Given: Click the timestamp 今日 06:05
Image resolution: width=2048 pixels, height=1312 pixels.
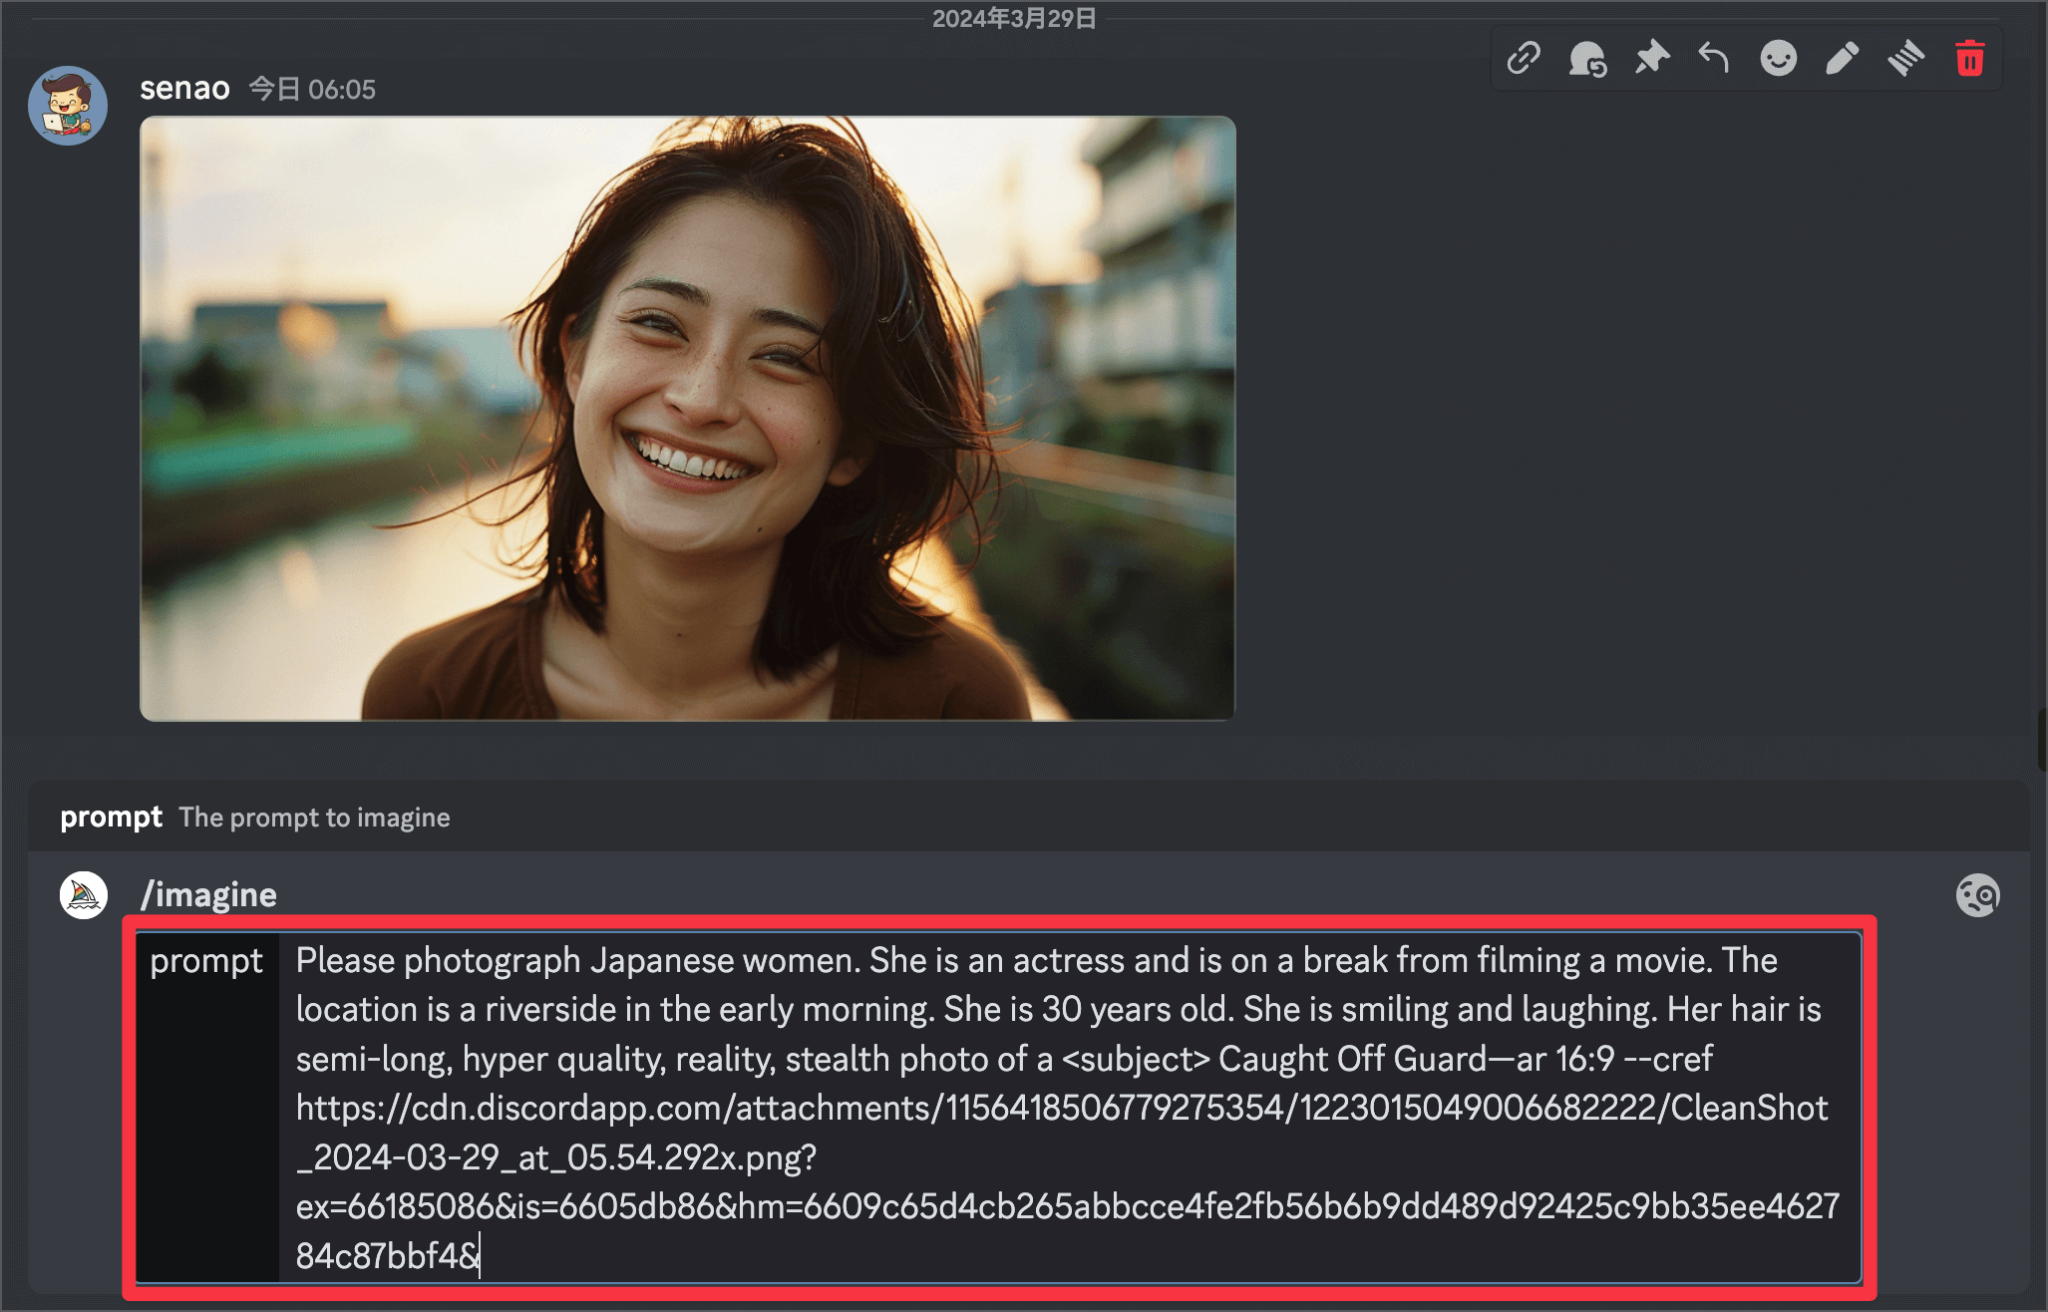Looking at the screenshot, I should (311, 90).
